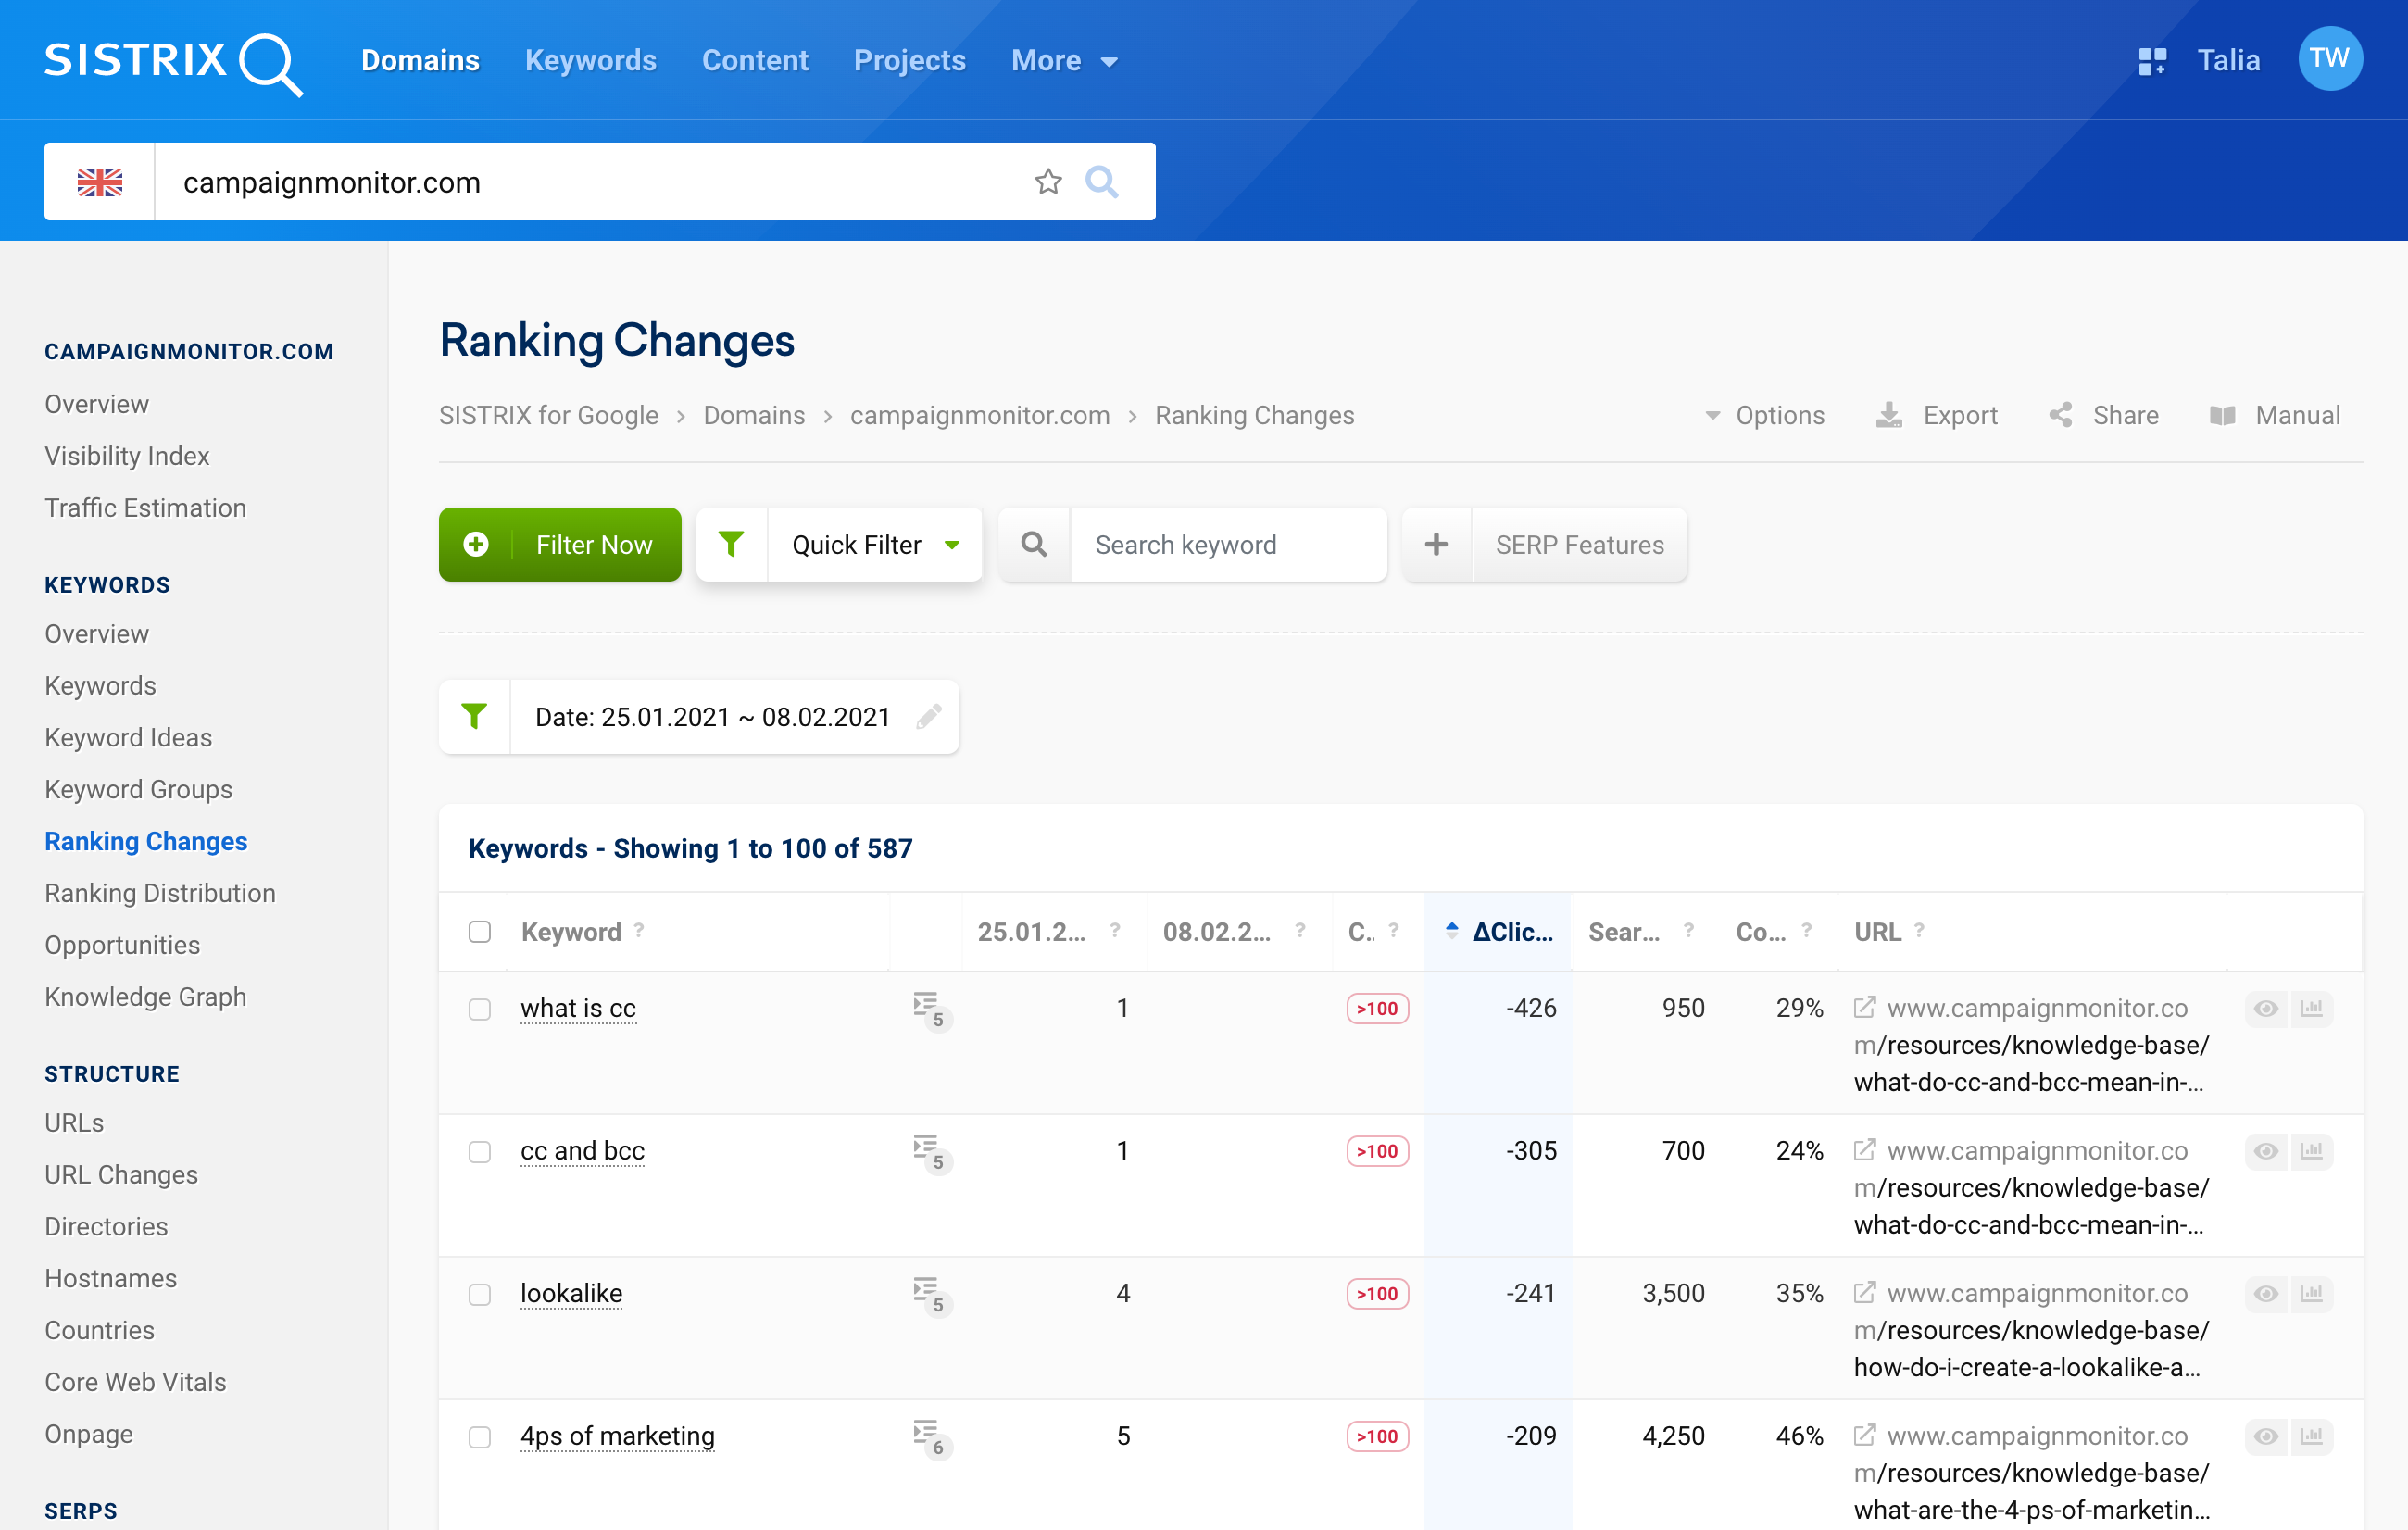
Task: Tick checkbox for 'lookalike'
Action: 480,1294
